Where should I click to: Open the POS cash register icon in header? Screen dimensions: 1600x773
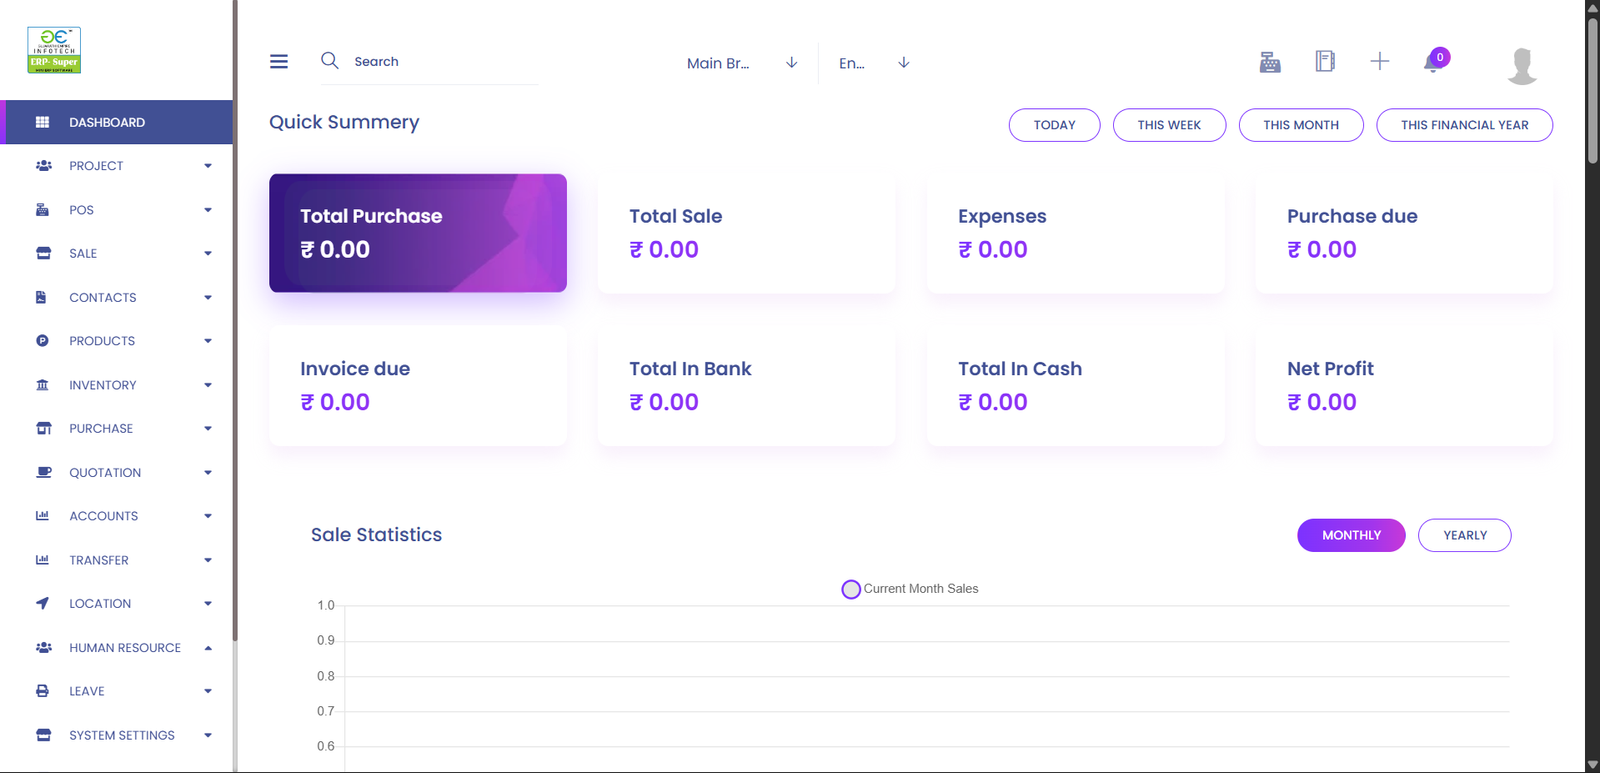click(1270, 62)
